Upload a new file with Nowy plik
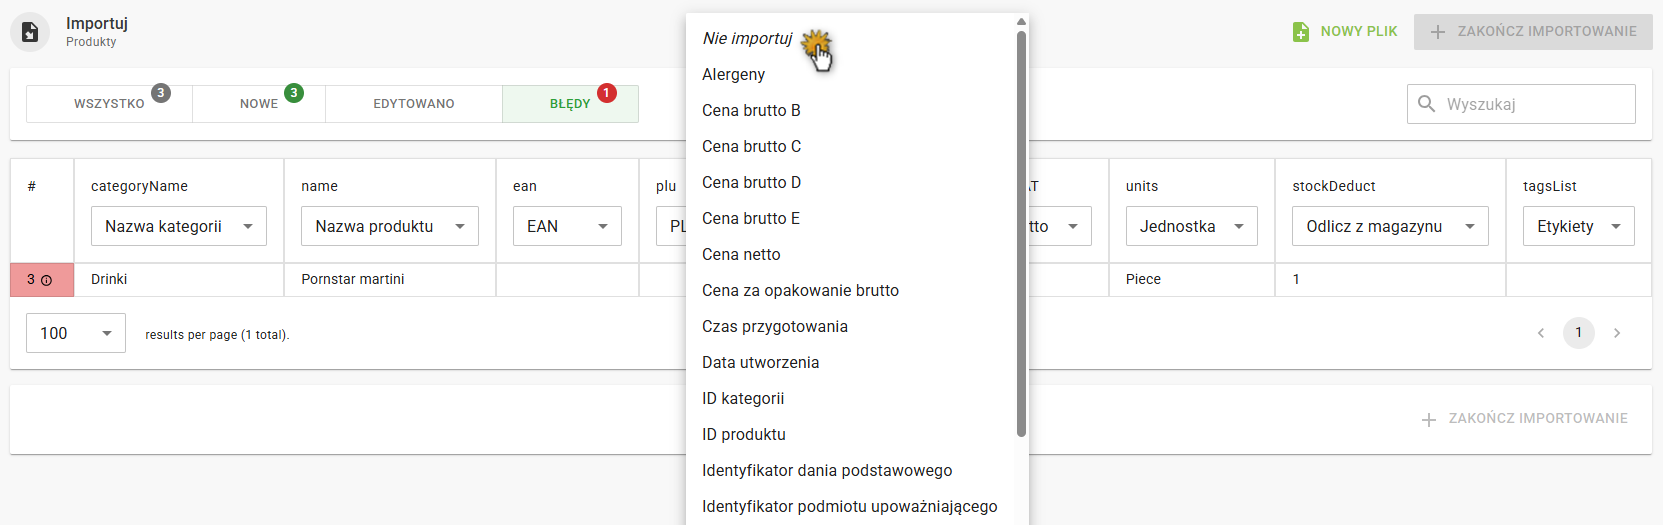The image size is (1663, 525). (1345, 32)
